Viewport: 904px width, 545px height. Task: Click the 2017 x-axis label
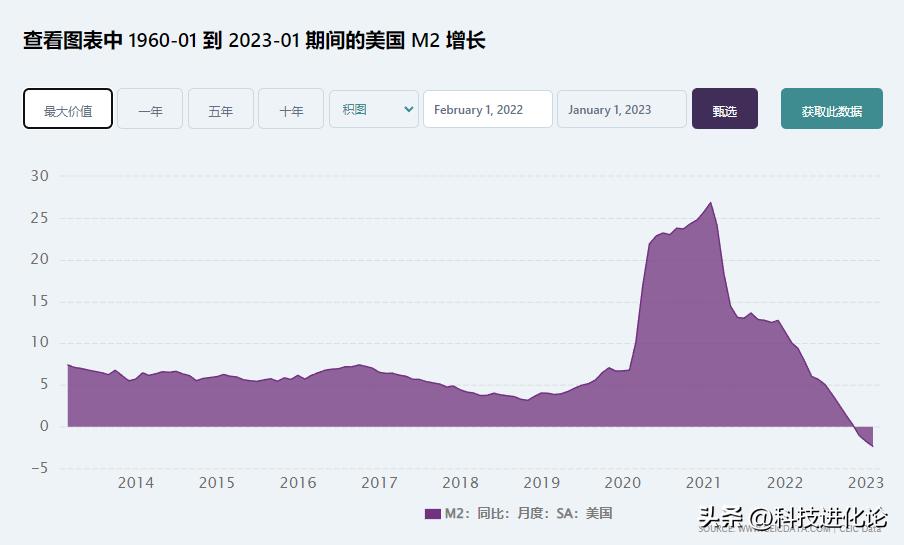coord(379,483)
